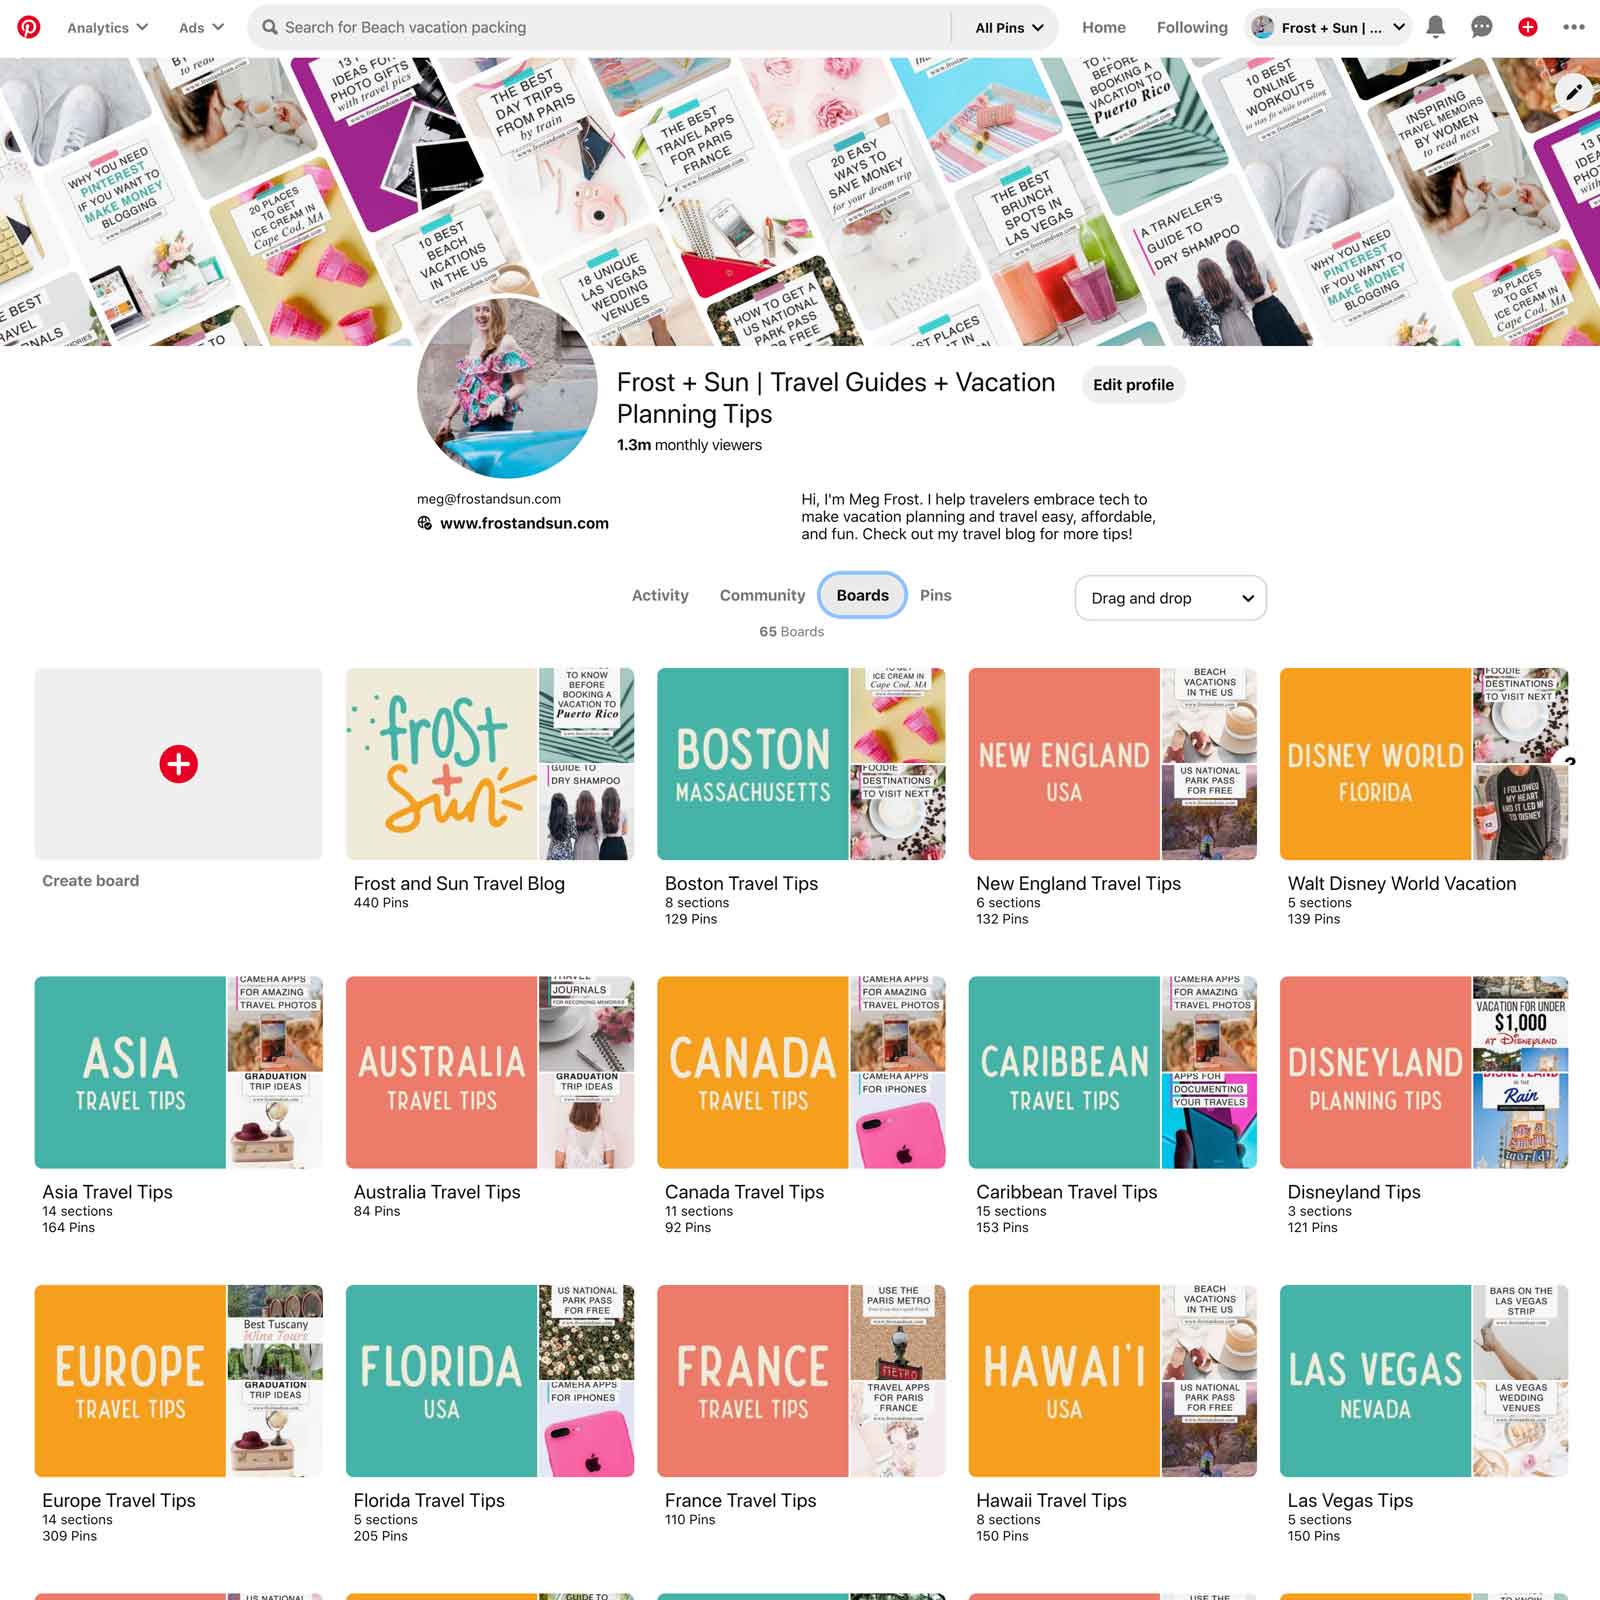Click the red plus on Create board tile
Image resolution: width=1600 pixels, height=1600 pixels.
click(178, 764)
